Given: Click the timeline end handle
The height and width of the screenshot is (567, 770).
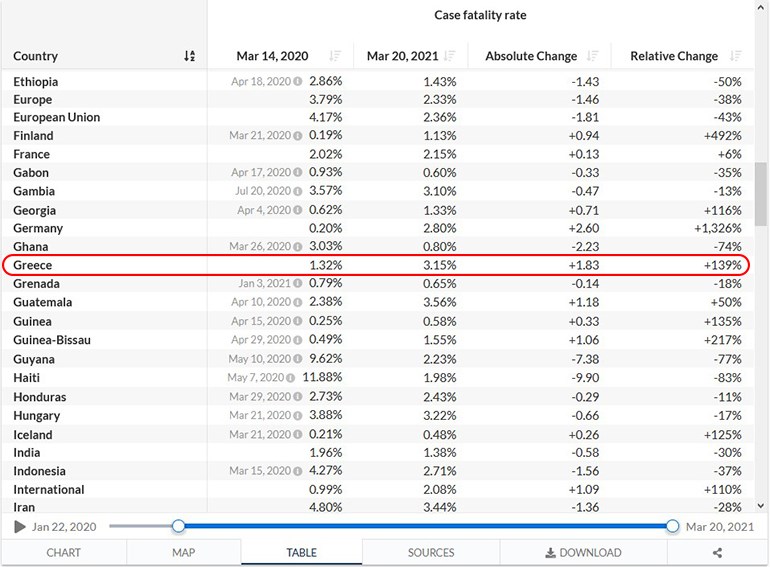Looking at the screenshot, I should pyautogui.click(x=673, y=526).
